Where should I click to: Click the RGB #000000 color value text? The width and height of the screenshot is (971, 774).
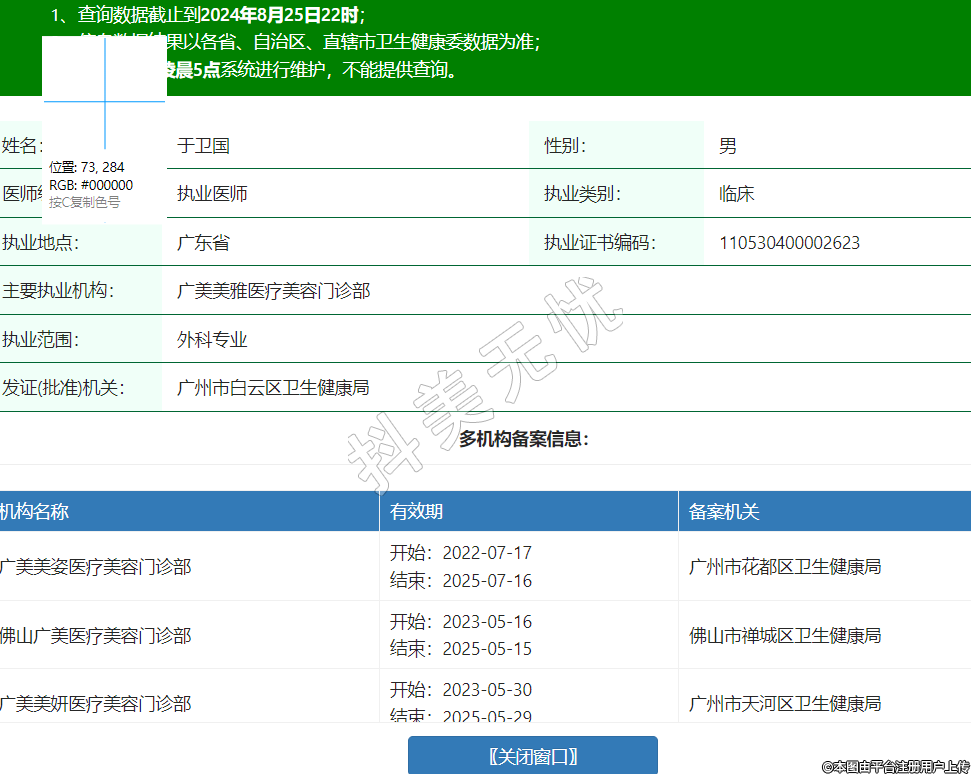[91, 185]
